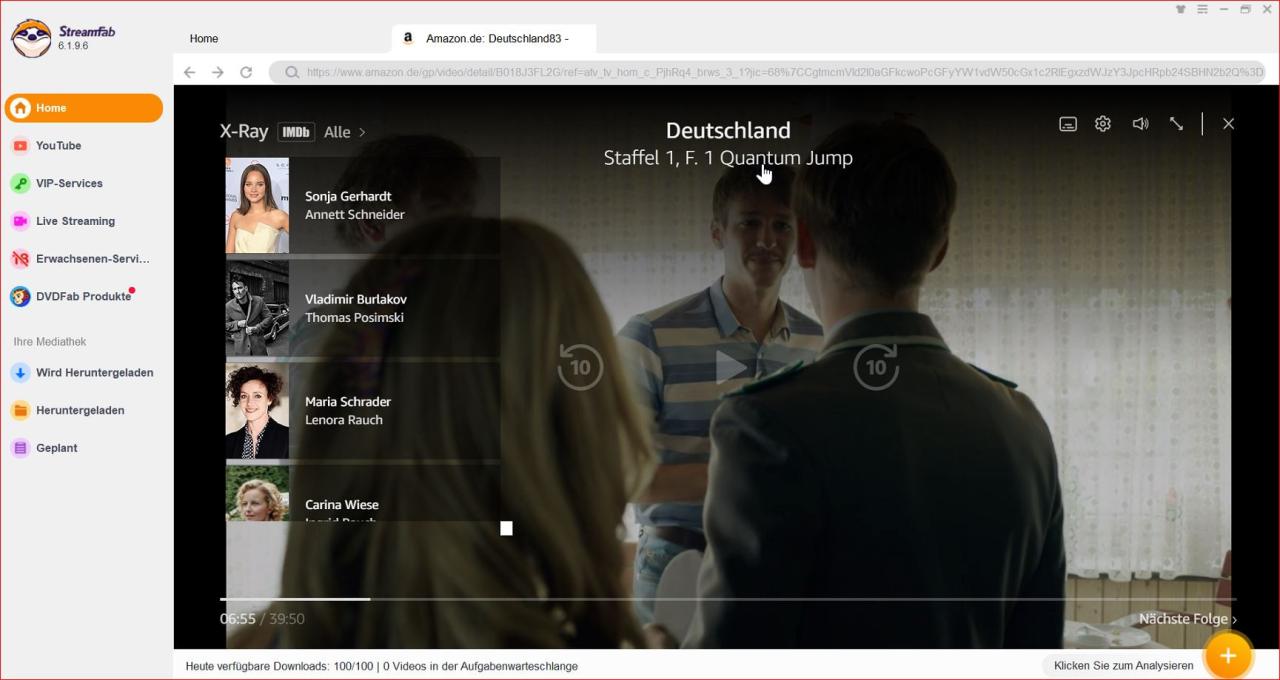This screenshot has height=680, width=1280.
Task: Open YouTube in the sidebar
Action: [59, 146]
